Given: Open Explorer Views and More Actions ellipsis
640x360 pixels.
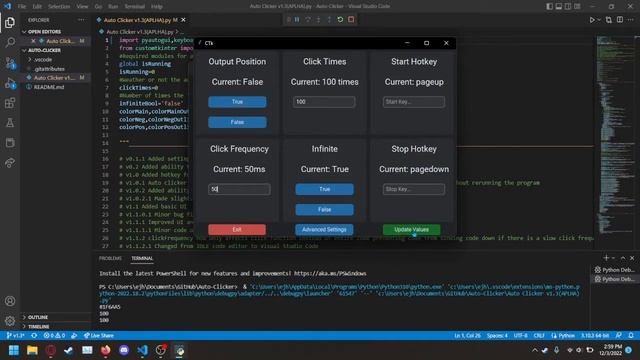Looking at the screenshot, I should click(81, 20).
